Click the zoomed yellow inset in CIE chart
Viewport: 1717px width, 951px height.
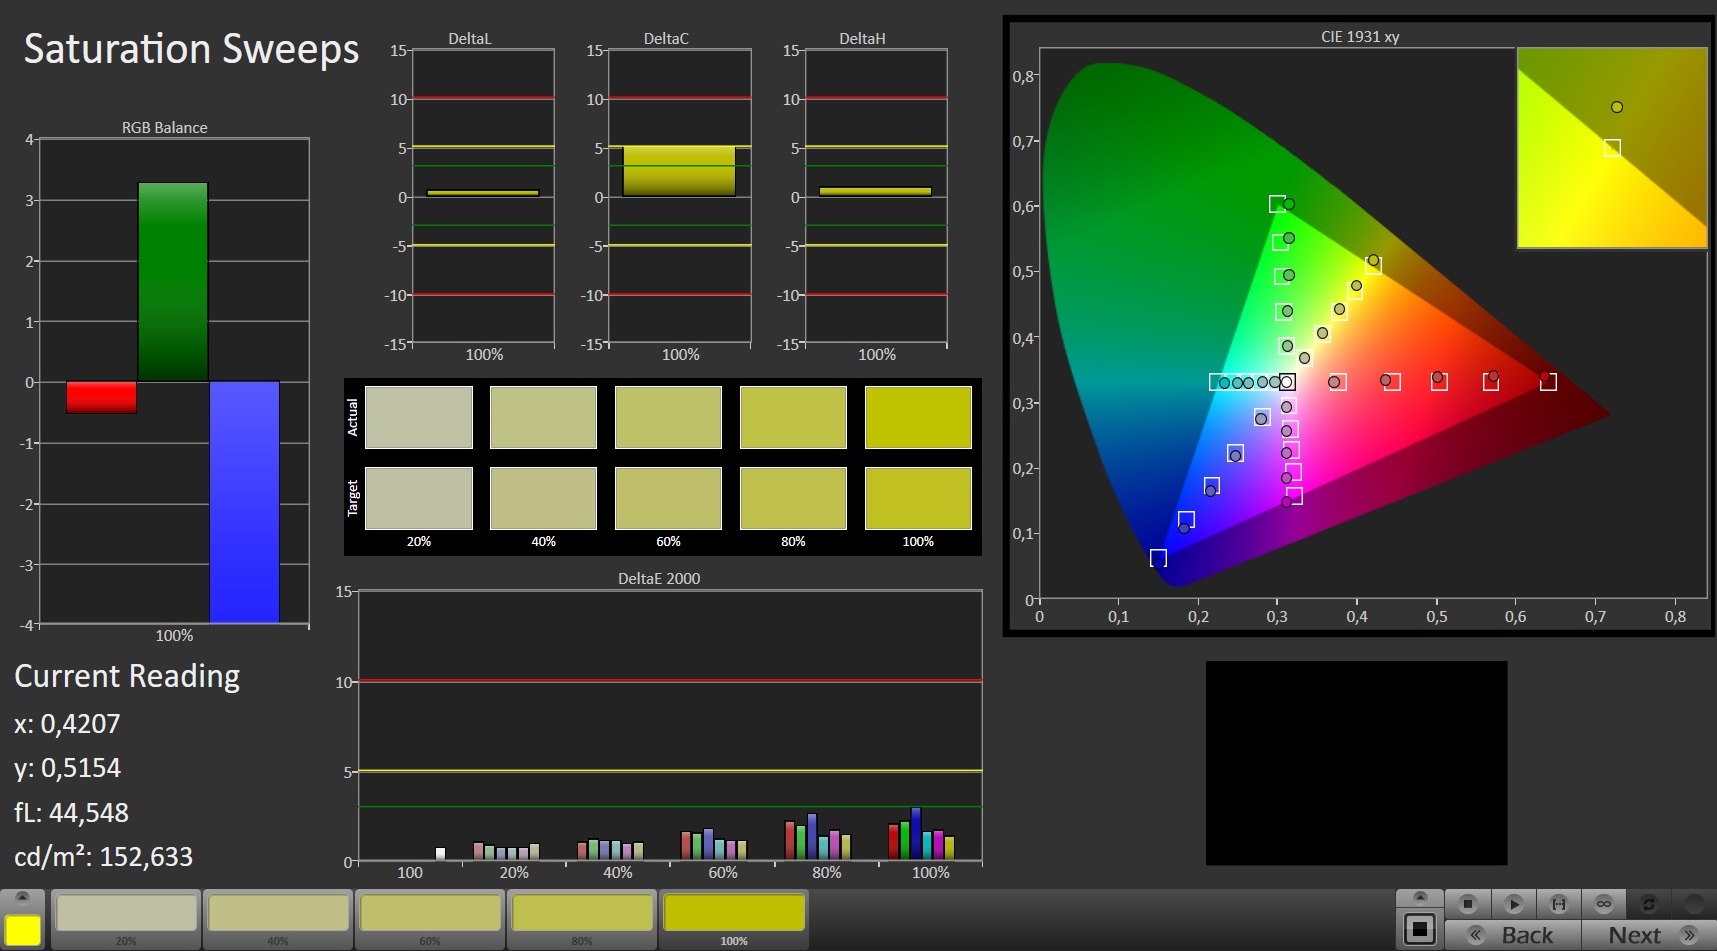click(x=1611, y=148)
